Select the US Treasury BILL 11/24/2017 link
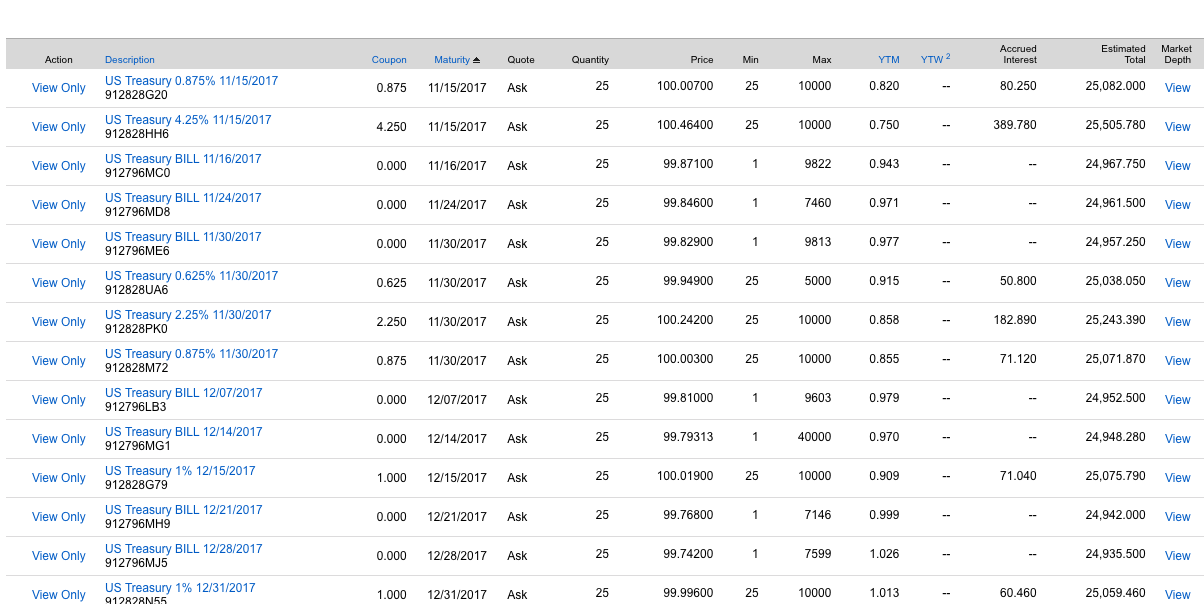 [x=183, y=198]
